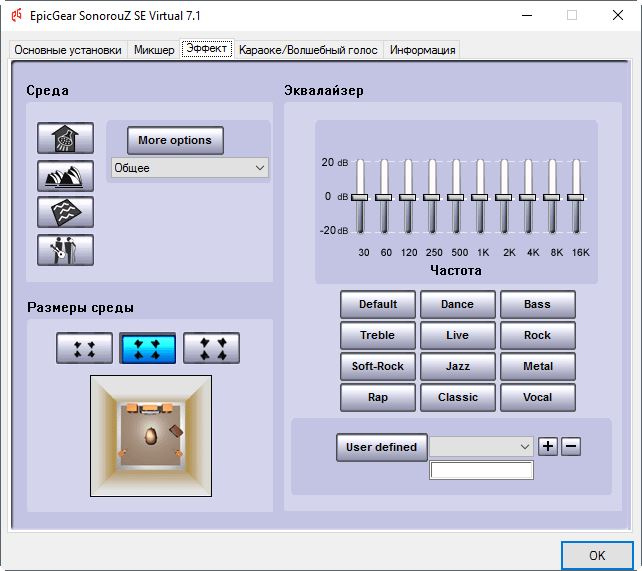The width and height of the screenshot is (642, 571).
Task: Confirm with the OK button
Action: click(x=597, y=555)
